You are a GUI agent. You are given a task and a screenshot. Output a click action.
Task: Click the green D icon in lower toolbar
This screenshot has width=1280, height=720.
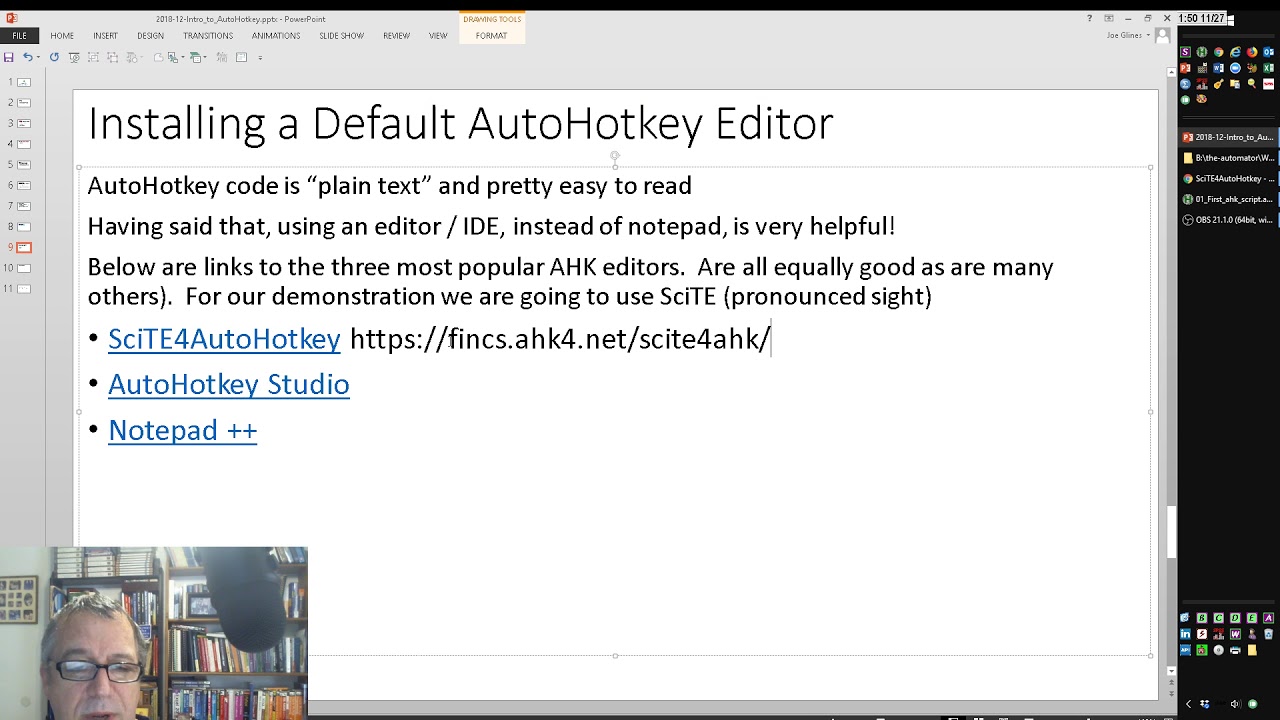point(1235,618)
